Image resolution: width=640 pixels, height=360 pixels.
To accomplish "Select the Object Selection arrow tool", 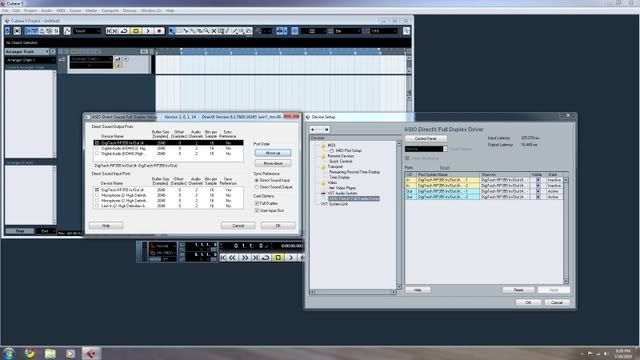I will point(172,31).
